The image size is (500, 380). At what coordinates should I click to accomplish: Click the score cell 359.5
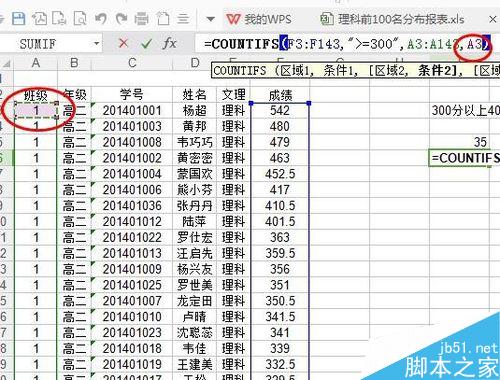(x=280, y=253)
